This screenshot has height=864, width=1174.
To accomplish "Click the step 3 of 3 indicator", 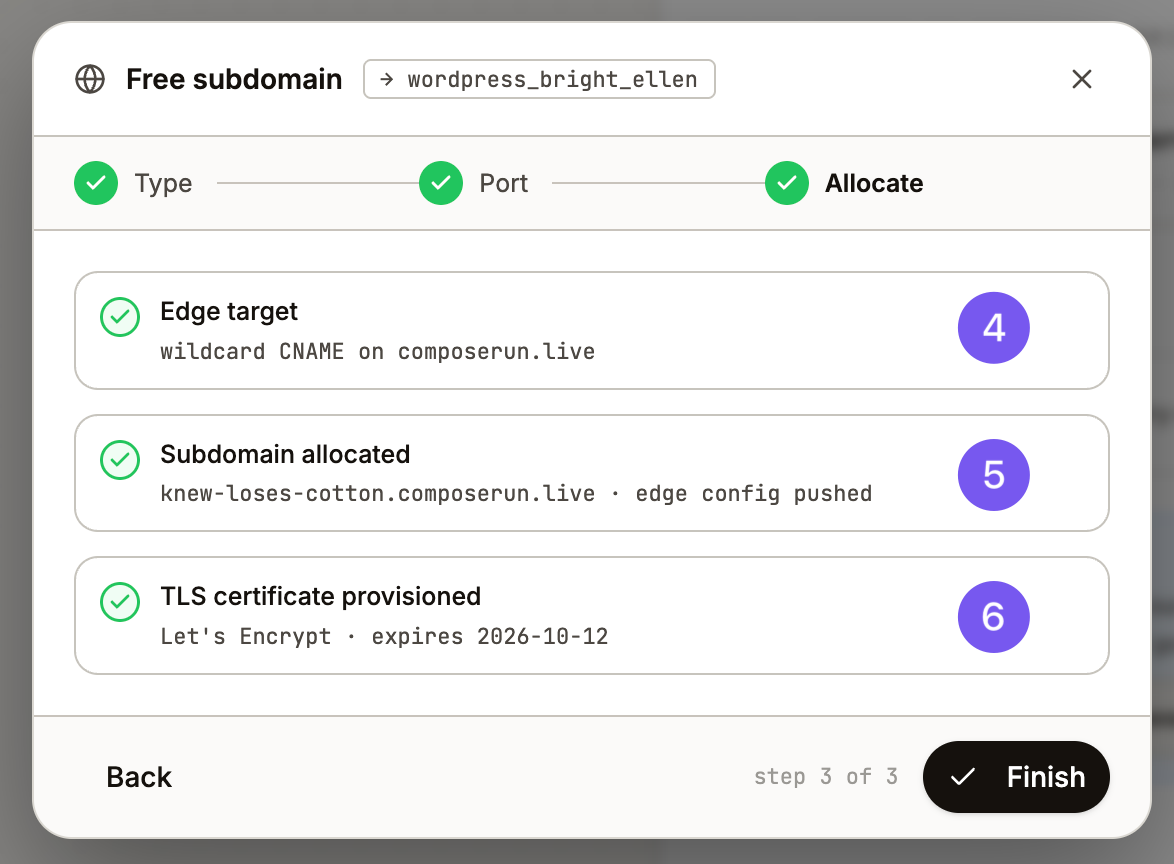I will coord(826,777).
